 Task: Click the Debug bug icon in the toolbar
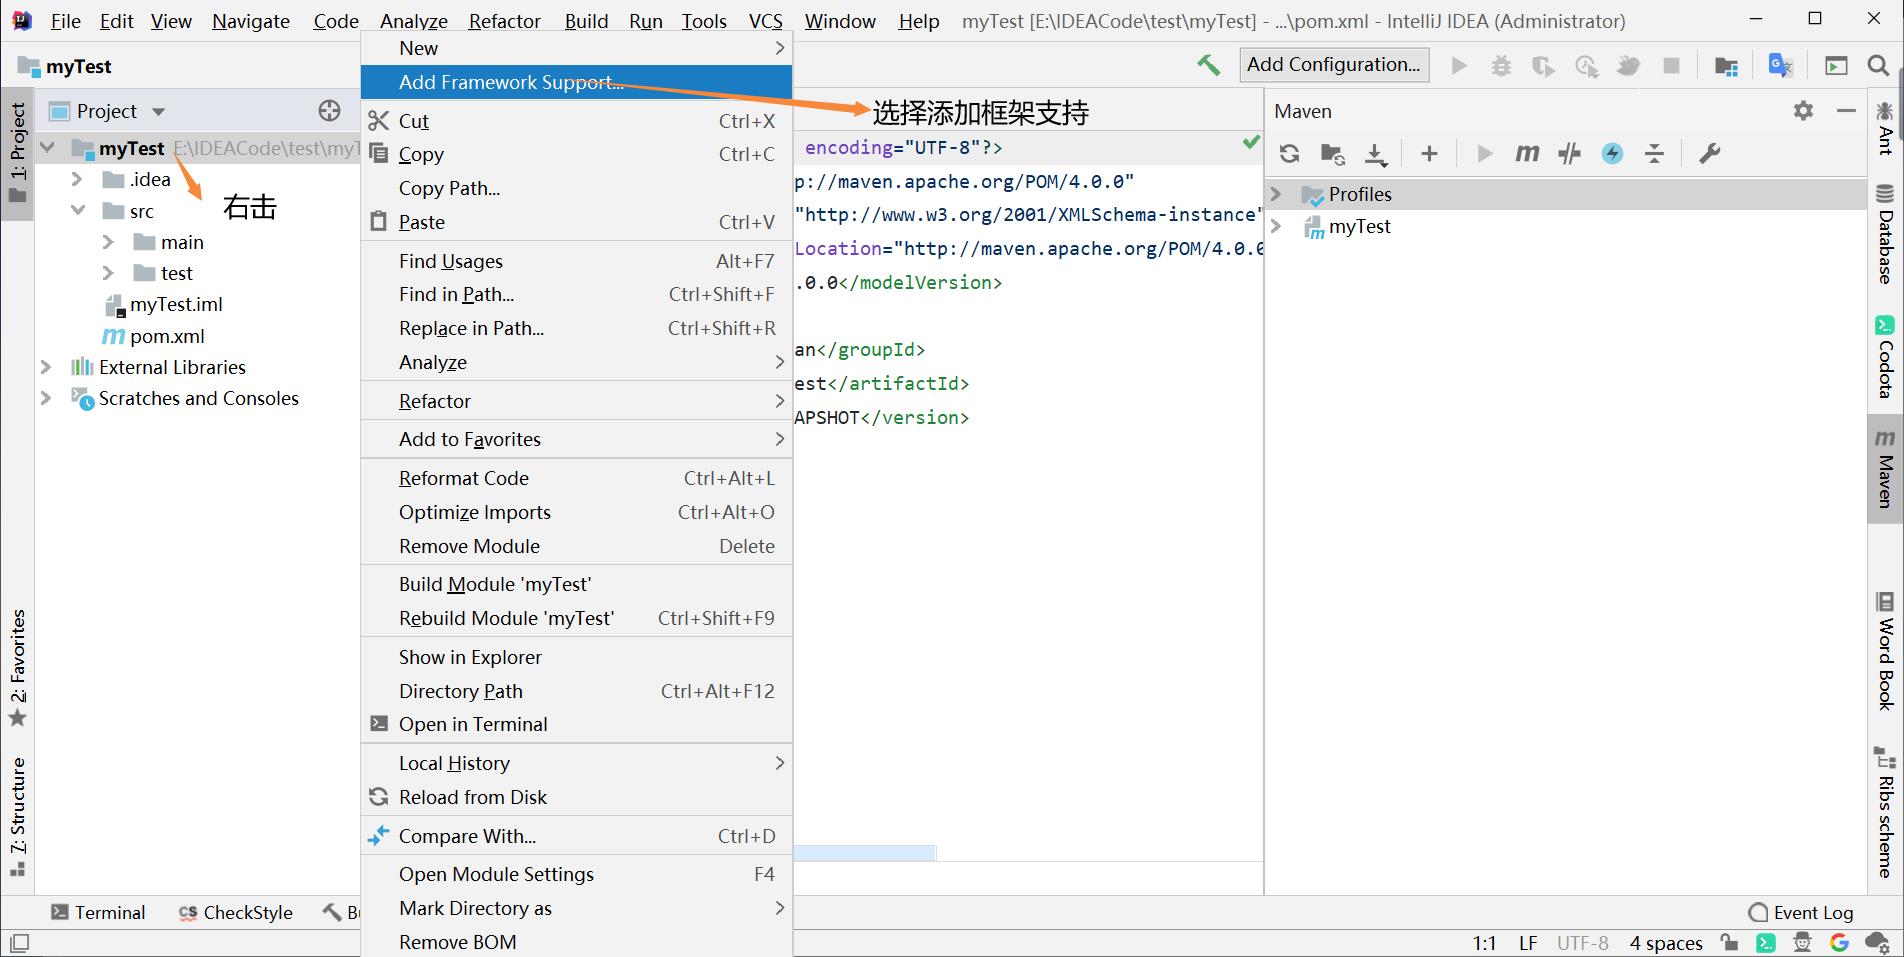pyautogui.click(x=1501, y=66)
